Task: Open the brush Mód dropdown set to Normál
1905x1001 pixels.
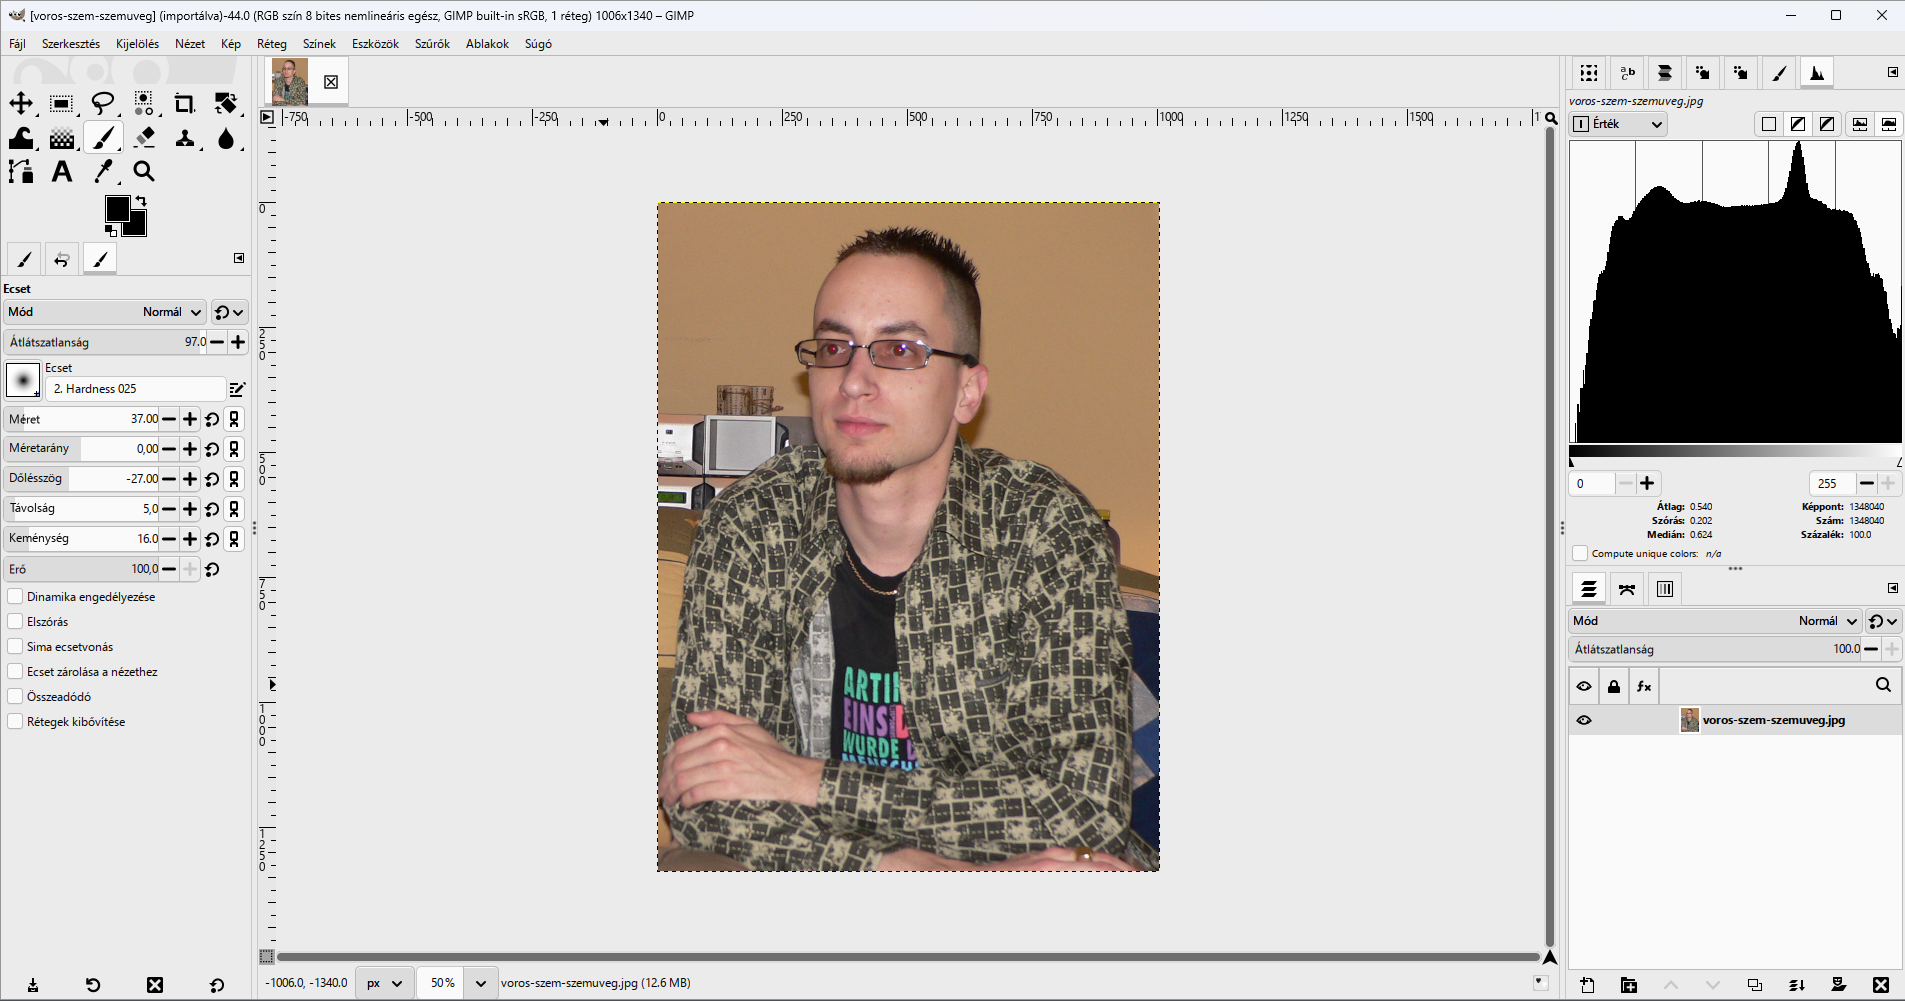Action: tap(105, 312)
